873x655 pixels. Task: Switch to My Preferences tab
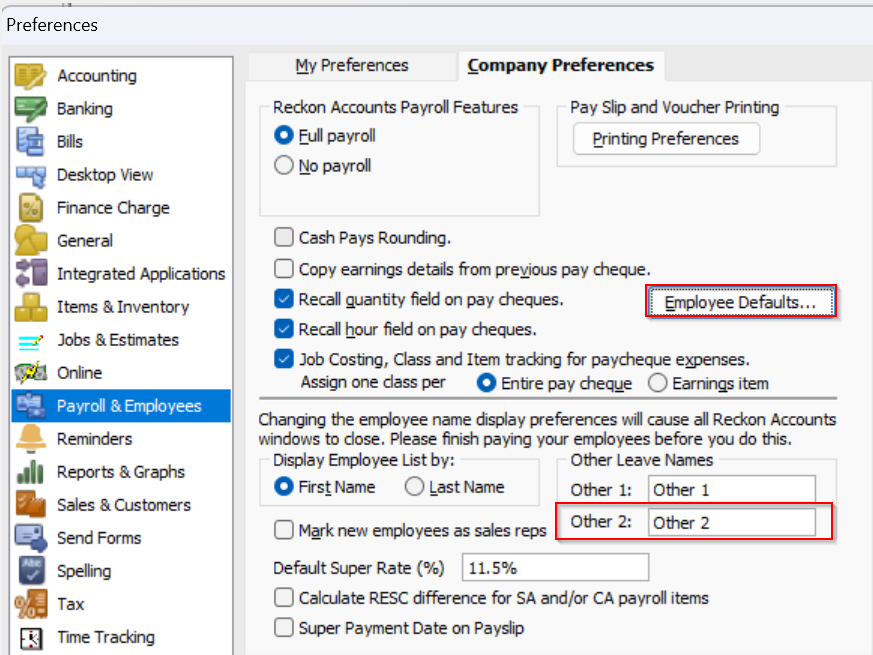point(351,65)
